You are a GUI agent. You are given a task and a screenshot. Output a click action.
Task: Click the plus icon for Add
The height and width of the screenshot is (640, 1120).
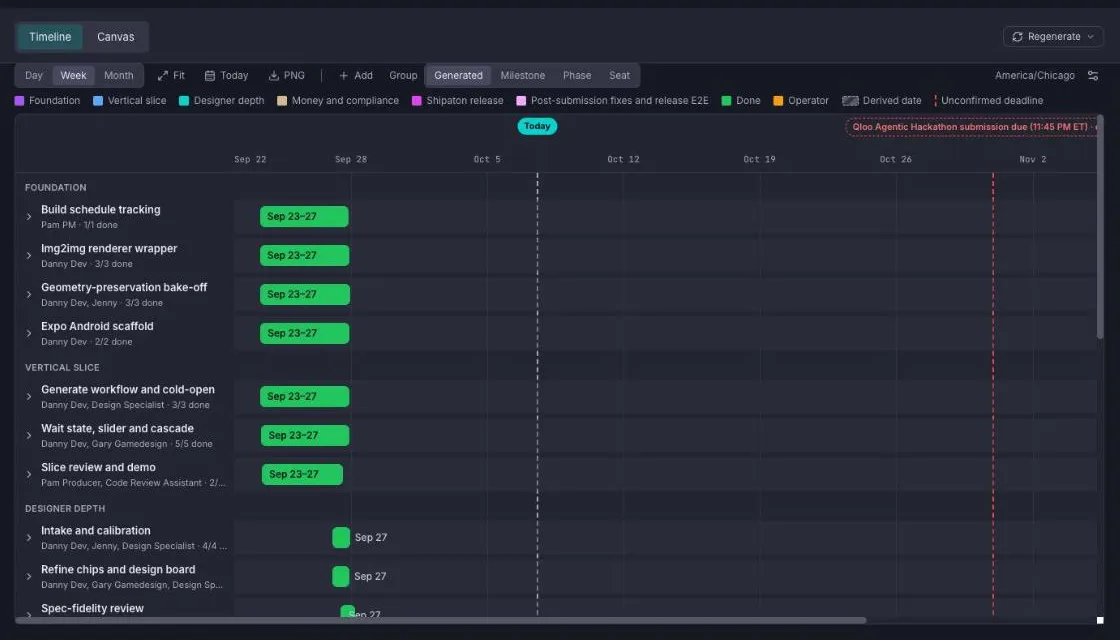(x=344, y=75)
